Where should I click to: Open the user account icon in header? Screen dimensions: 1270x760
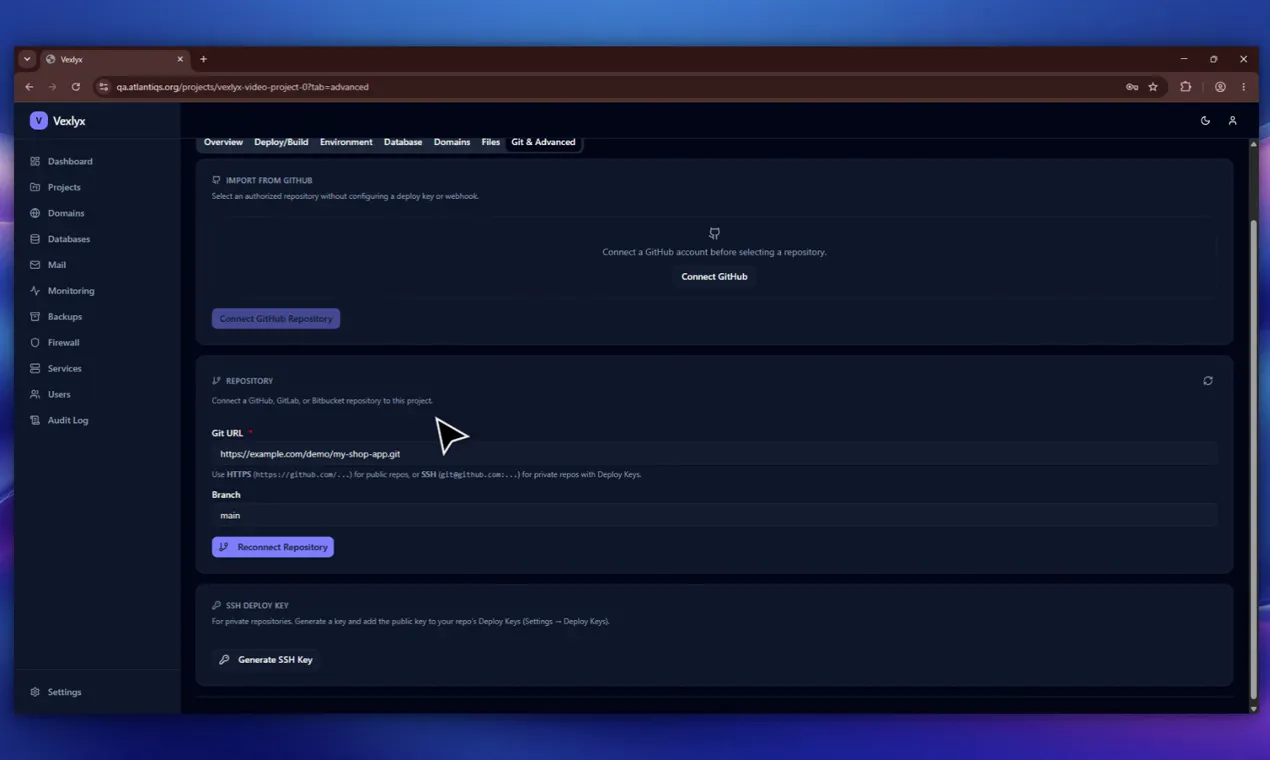click(1232, 121)
